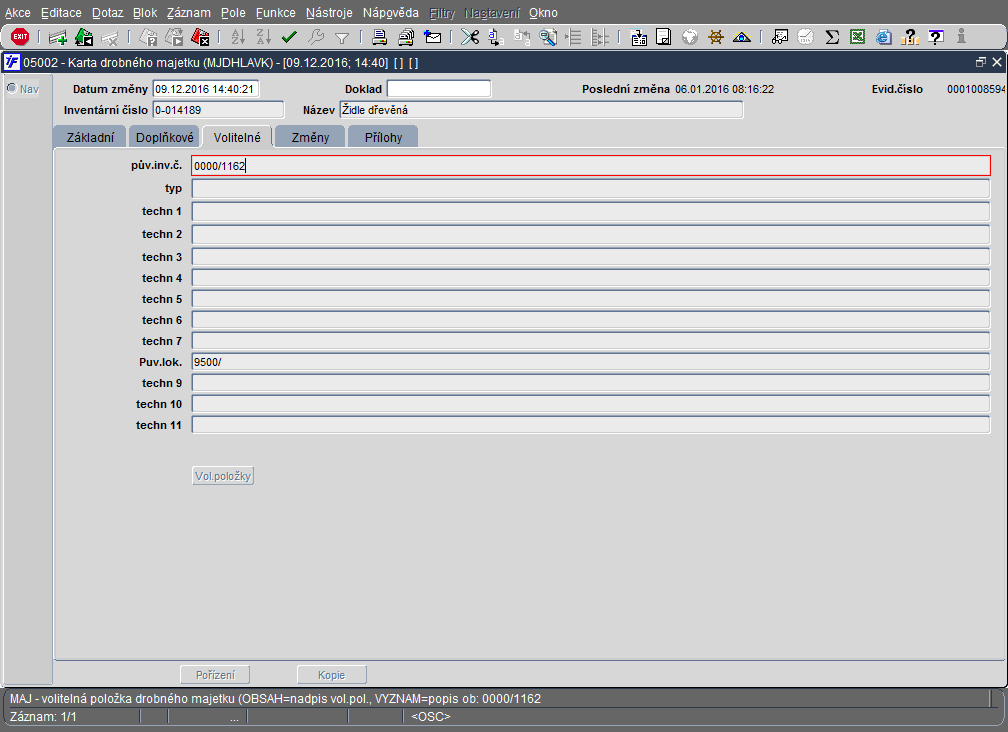1008x732 pixels.
Task: Open the Akce menu
Action: (17, 13)
